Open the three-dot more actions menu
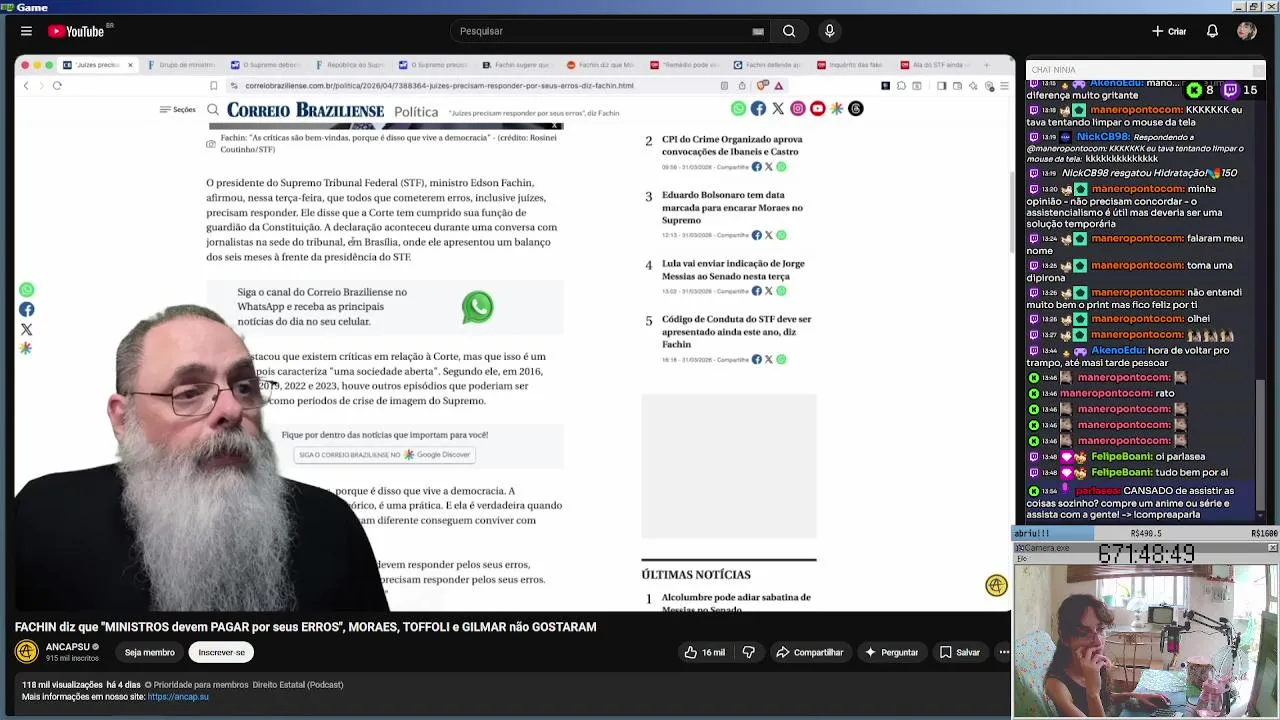 1004,652
